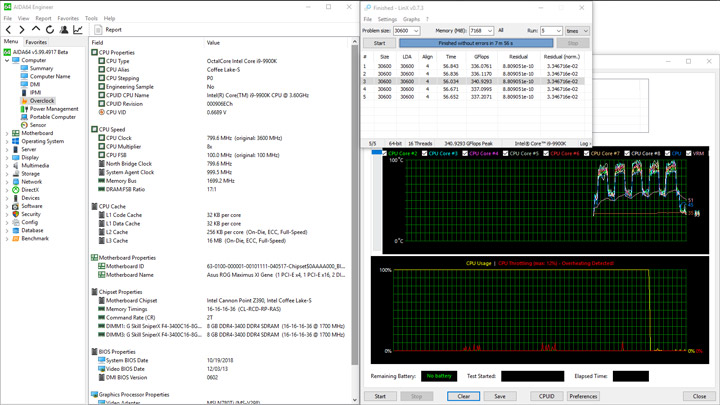Click the Preferences button

583,396
